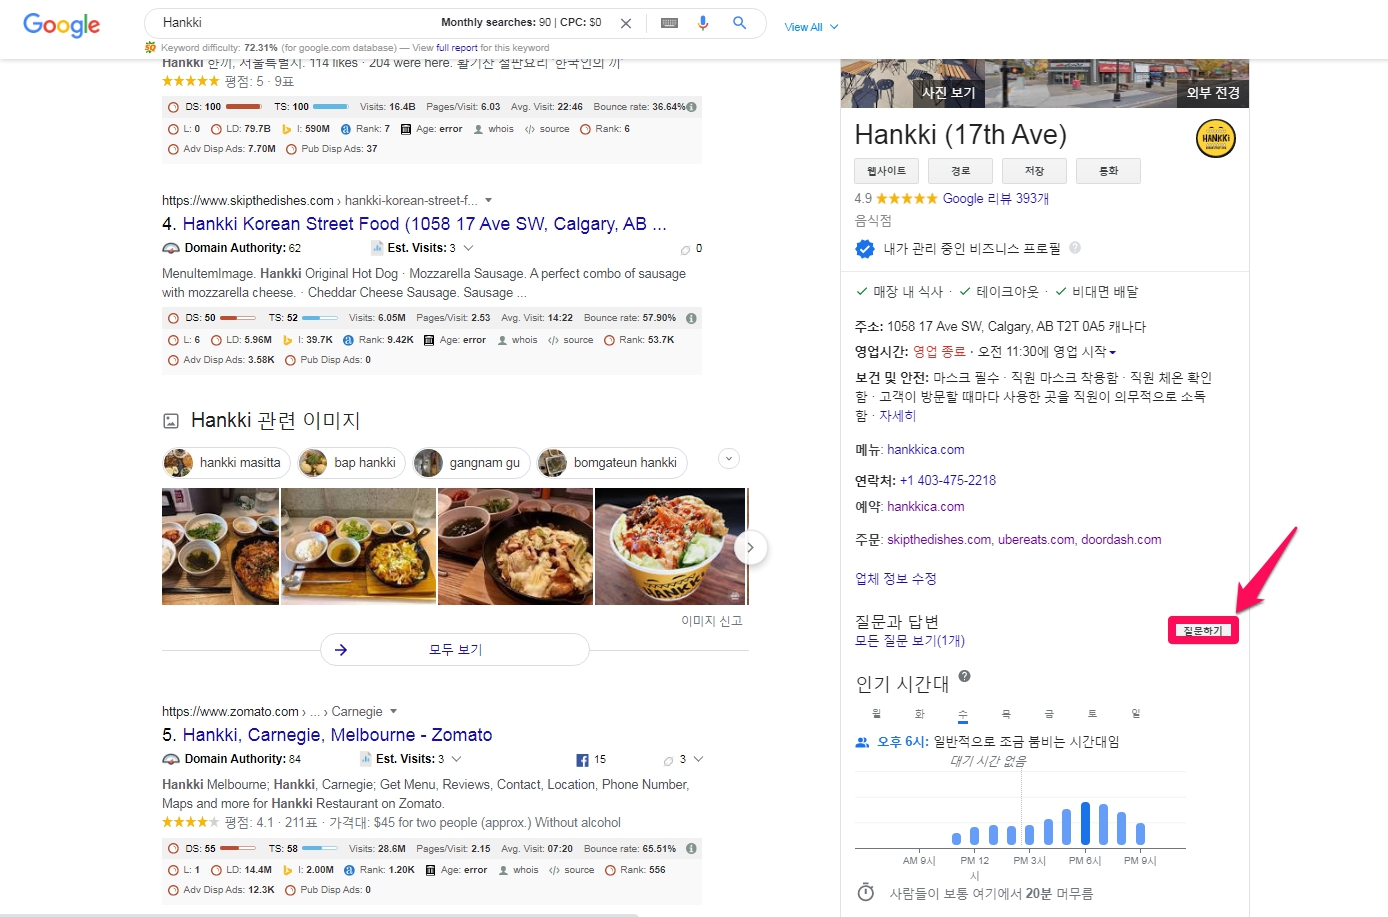1388x917 pixels.
Task: Click the image icon beside Hankki 관련 이미지
Action: pyautogui.click(x=171, y=421)
